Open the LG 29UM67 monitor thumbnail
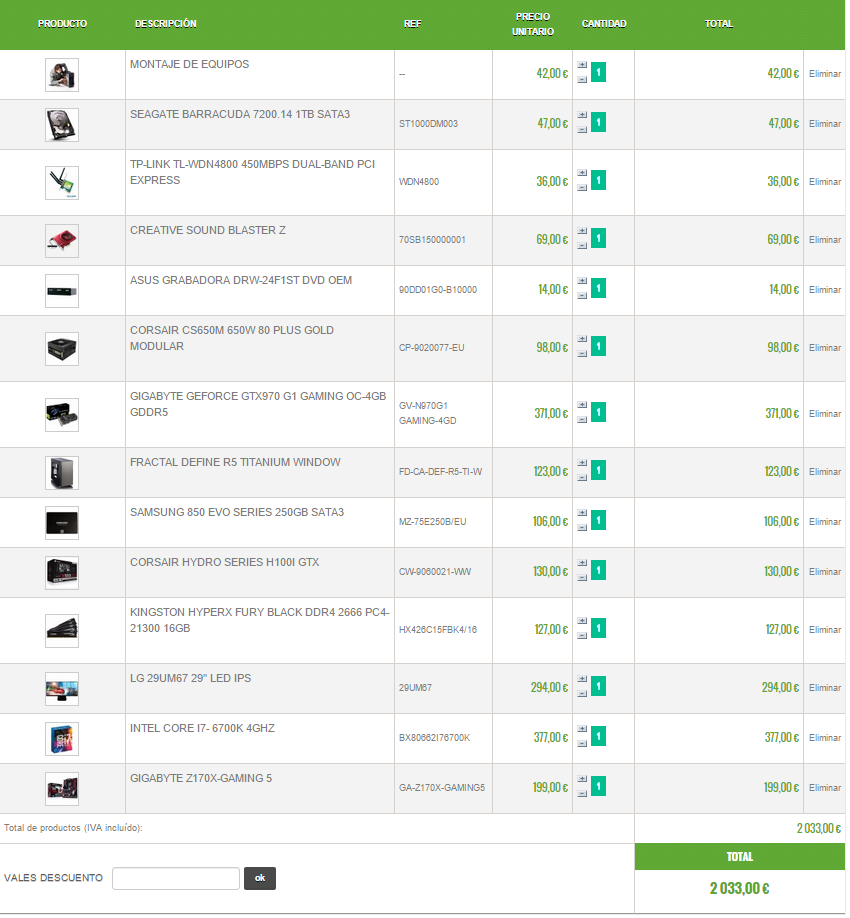This screenshot has width=850, height=918. [62, 689]
